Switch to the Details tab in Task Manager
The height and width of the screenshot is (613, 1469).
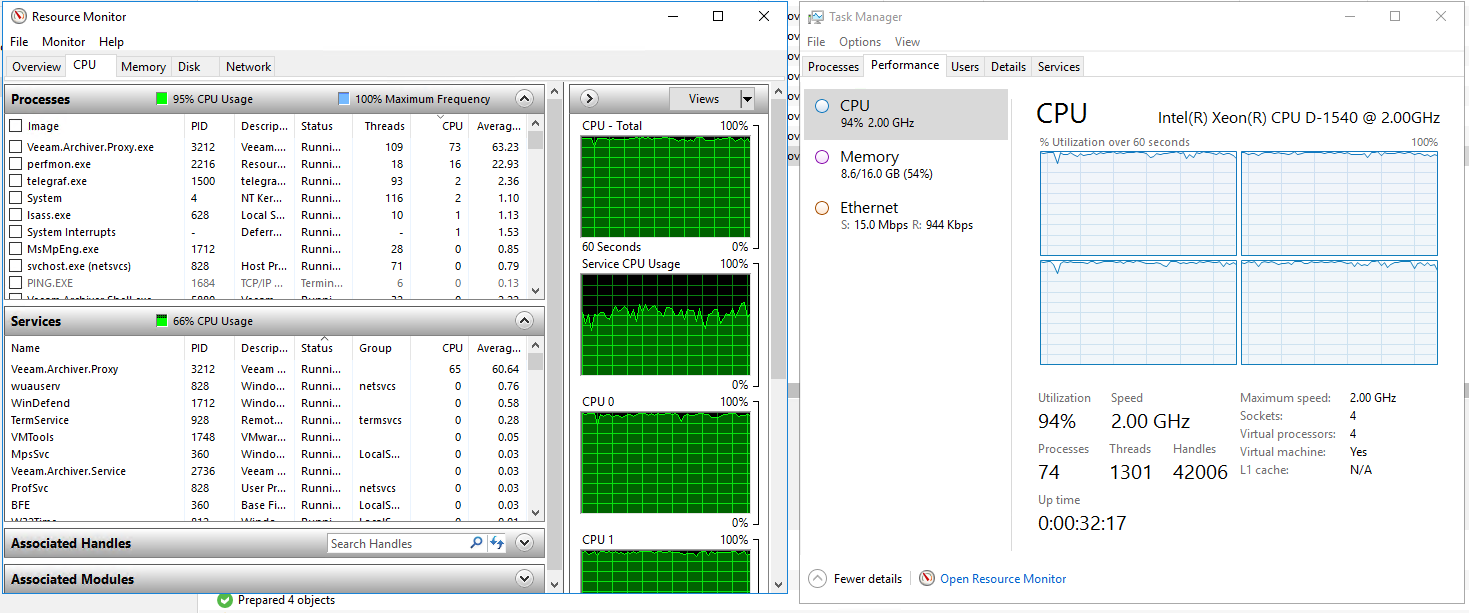[1008, 67]
